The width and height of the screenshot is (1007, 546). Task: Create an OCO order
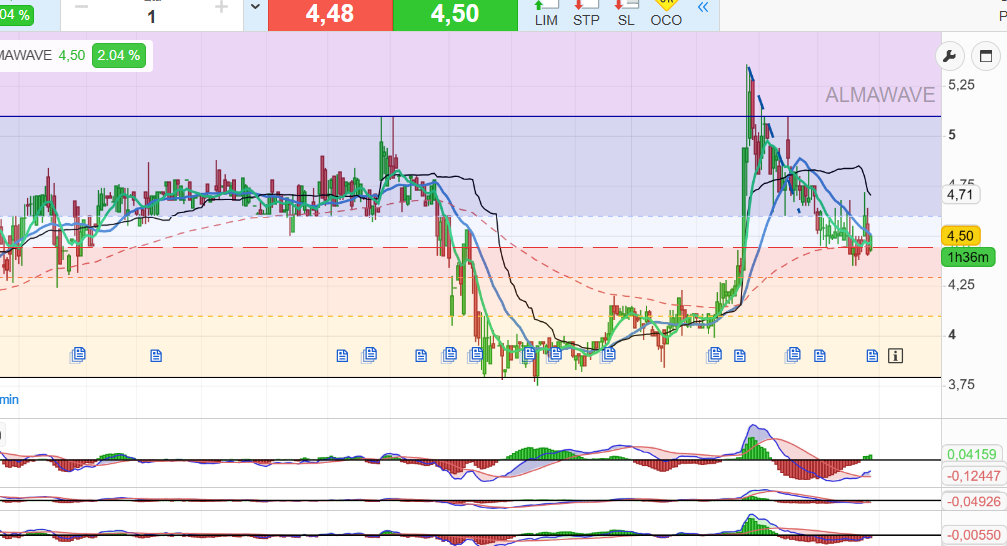point(666,13)
